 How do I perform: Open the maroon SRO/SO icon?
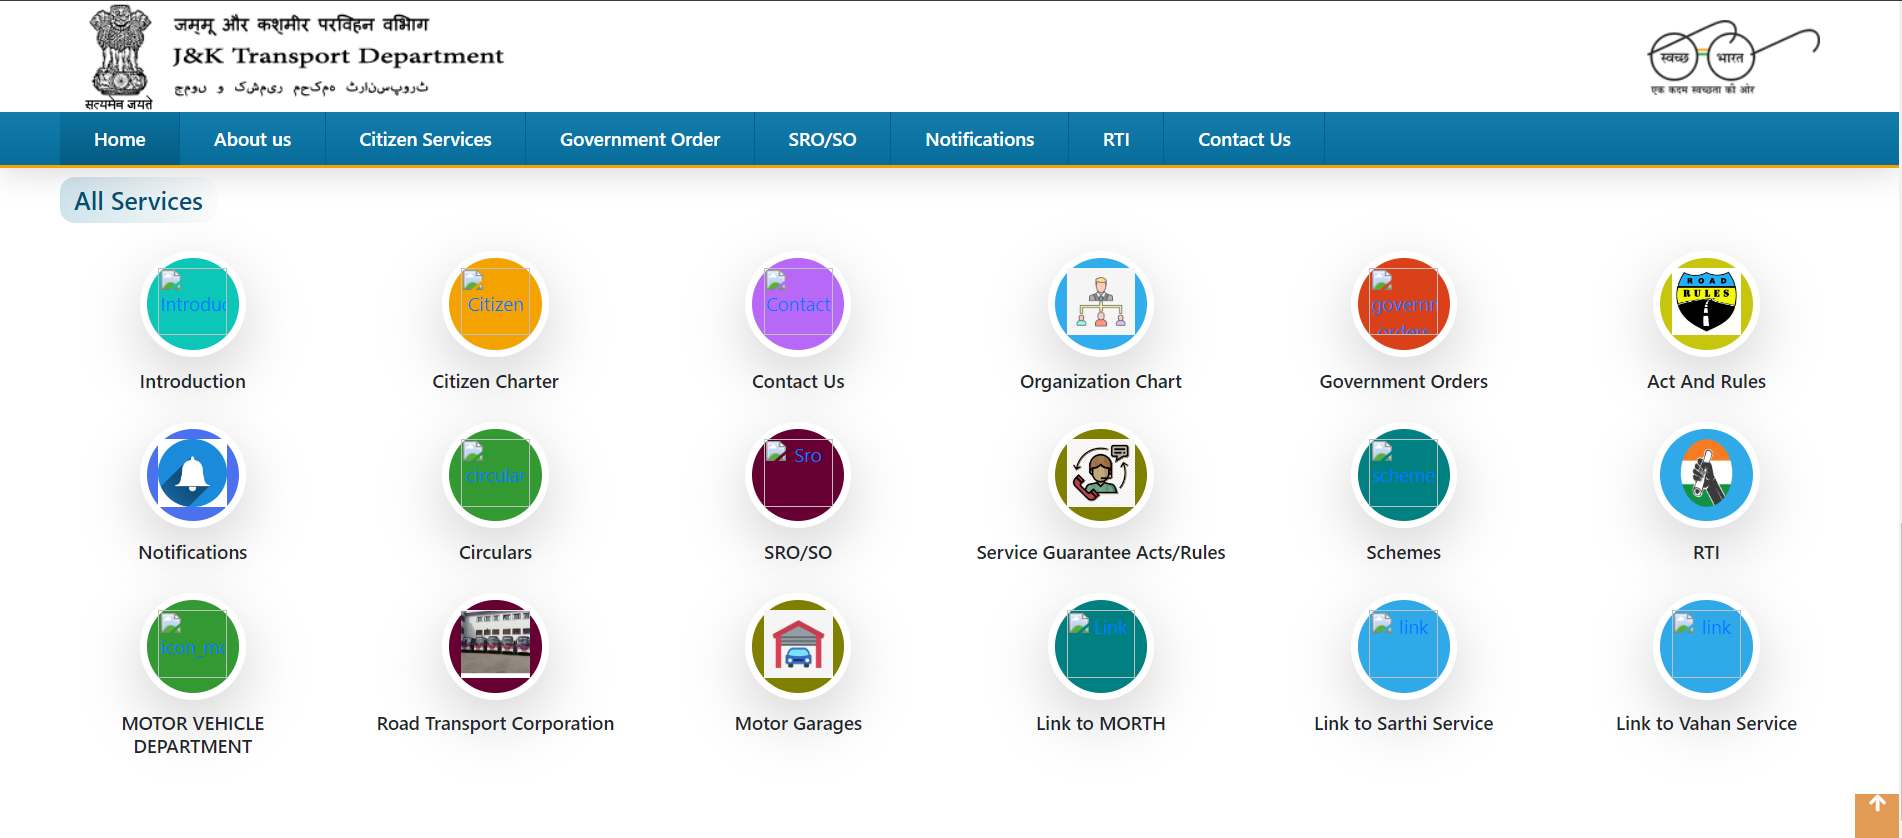[x=798, y=475]
